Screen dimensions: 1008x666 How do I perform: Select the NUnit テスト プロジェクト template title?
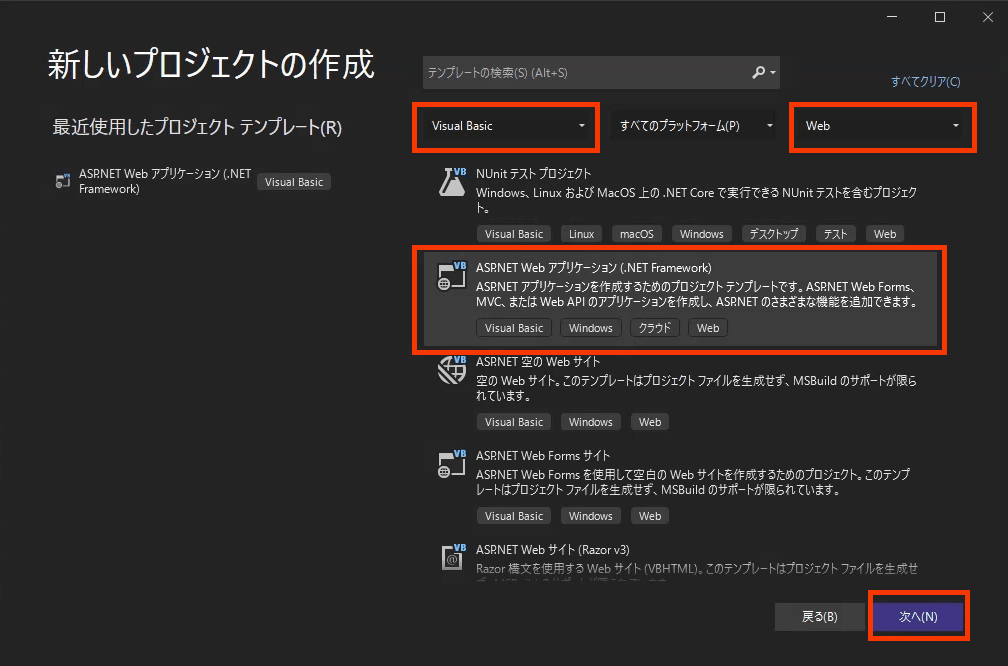[533, 174]
